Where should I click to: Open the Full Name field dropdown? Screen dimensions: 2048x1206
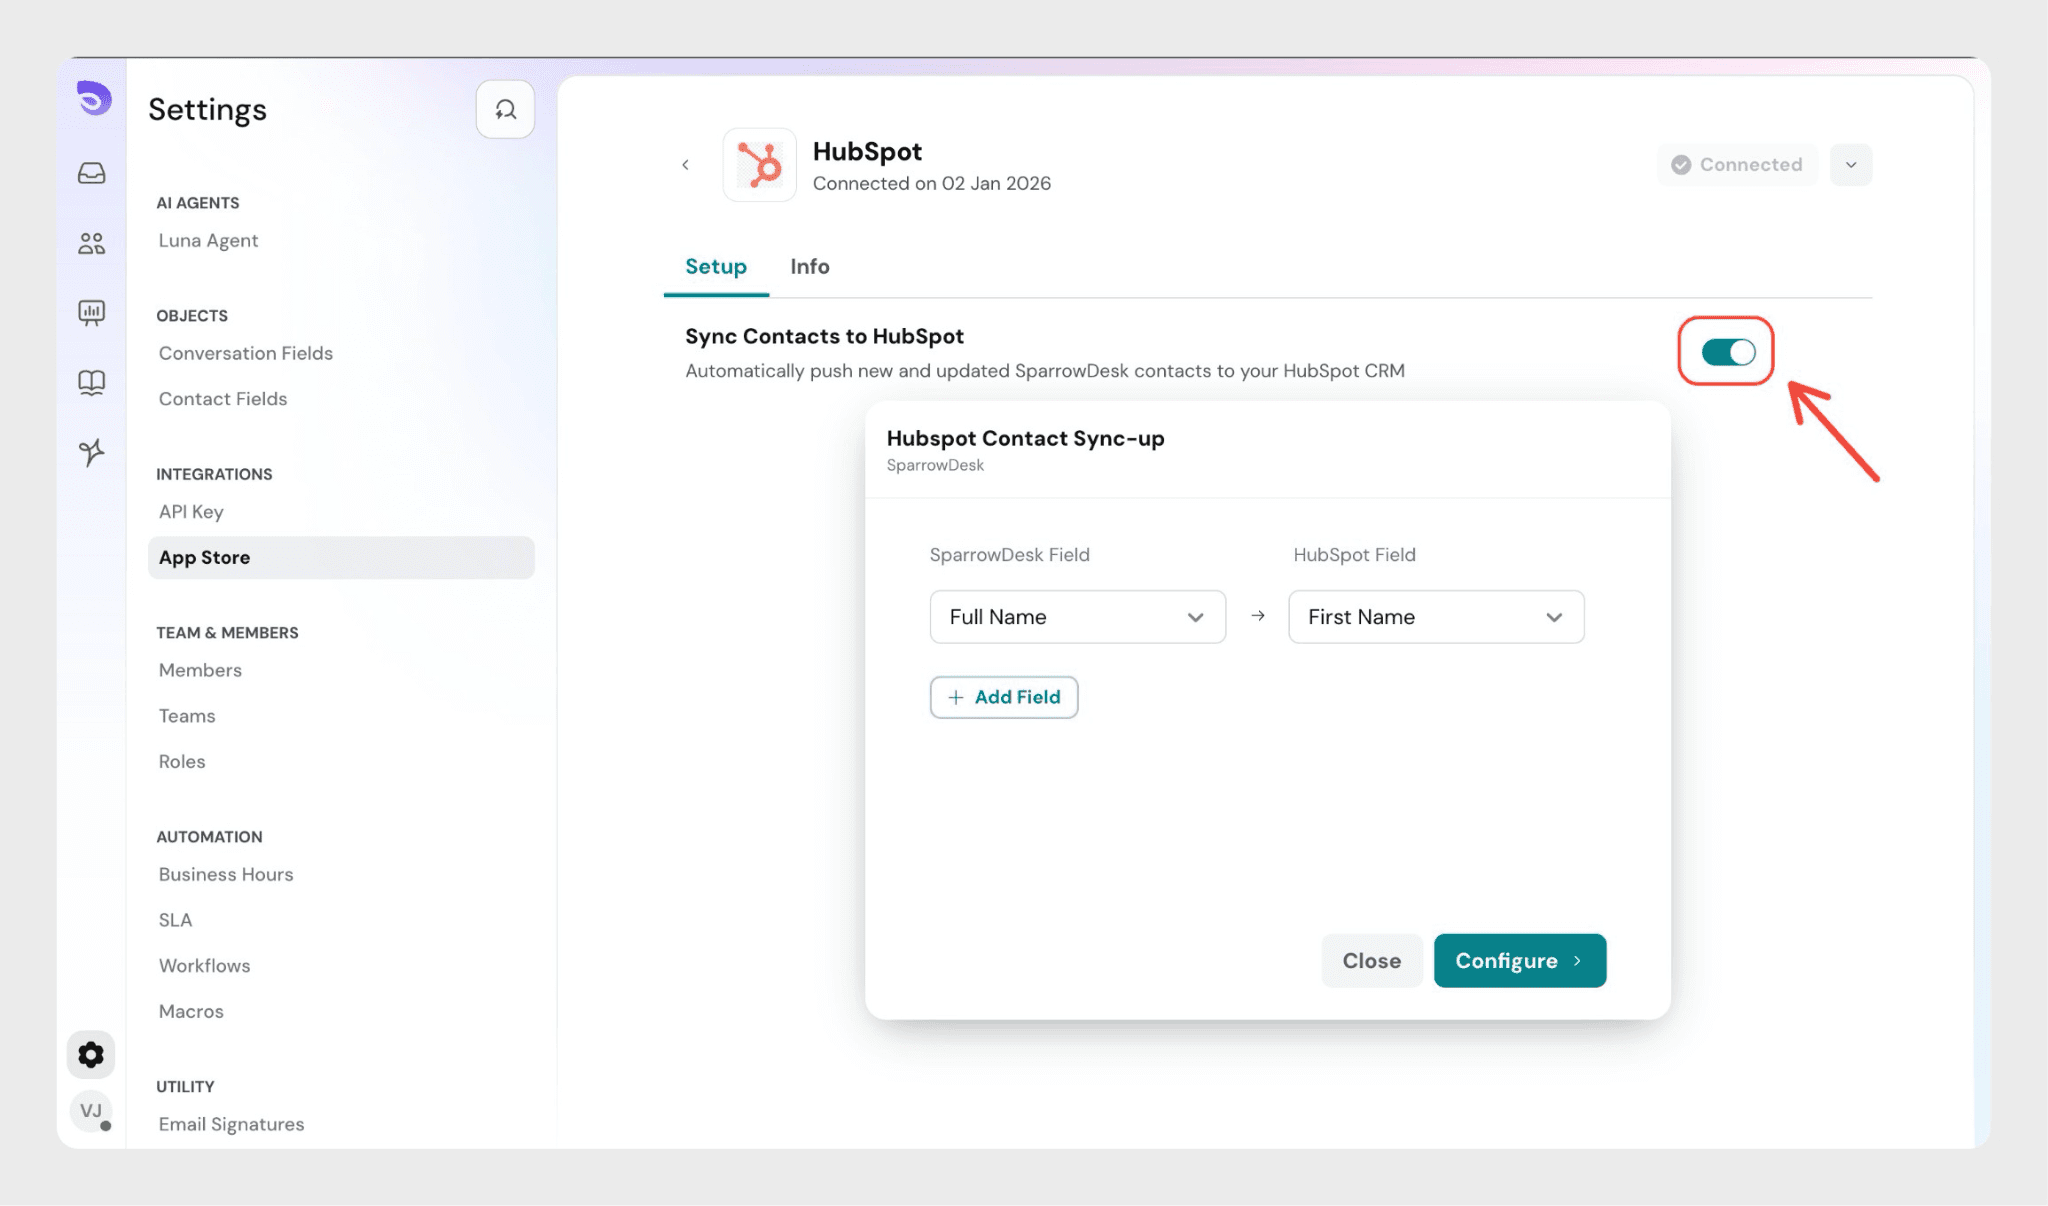click(1077, 617)
